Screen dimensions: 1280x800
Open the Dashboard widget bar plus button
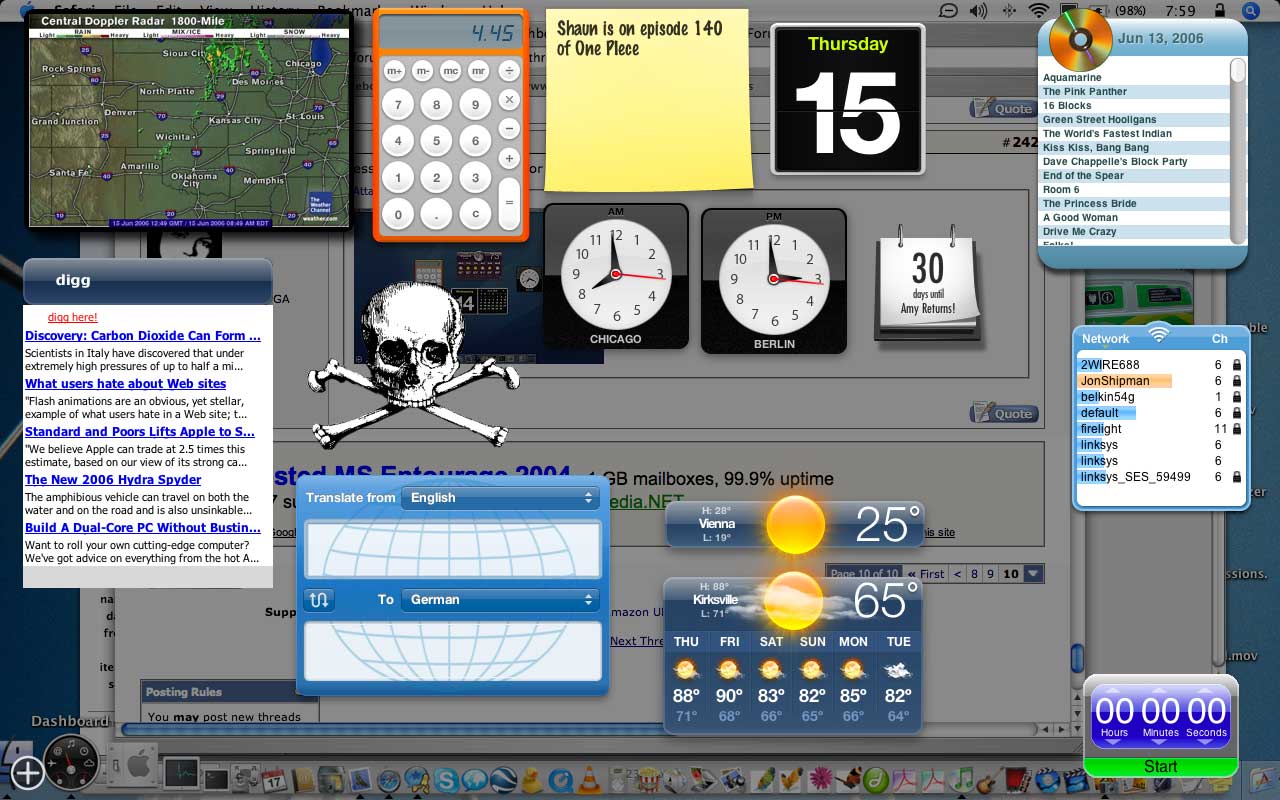(x=28, y=773)
